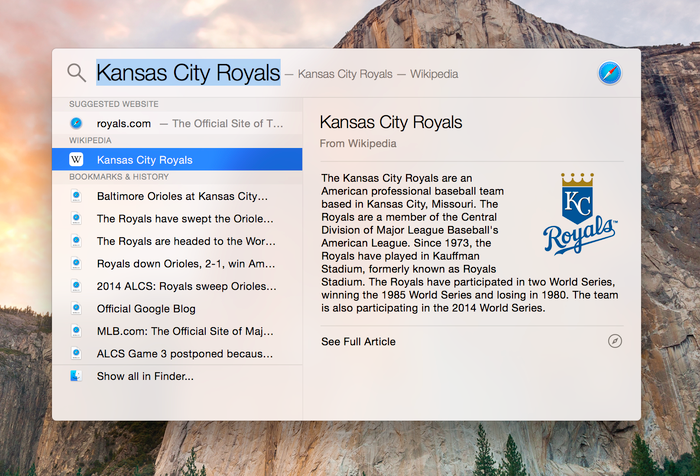Image resolution: width=700 pixels, height=476 pixels.
Task: Click the Wikipedia section header in results
Action: tap(90, 140)
